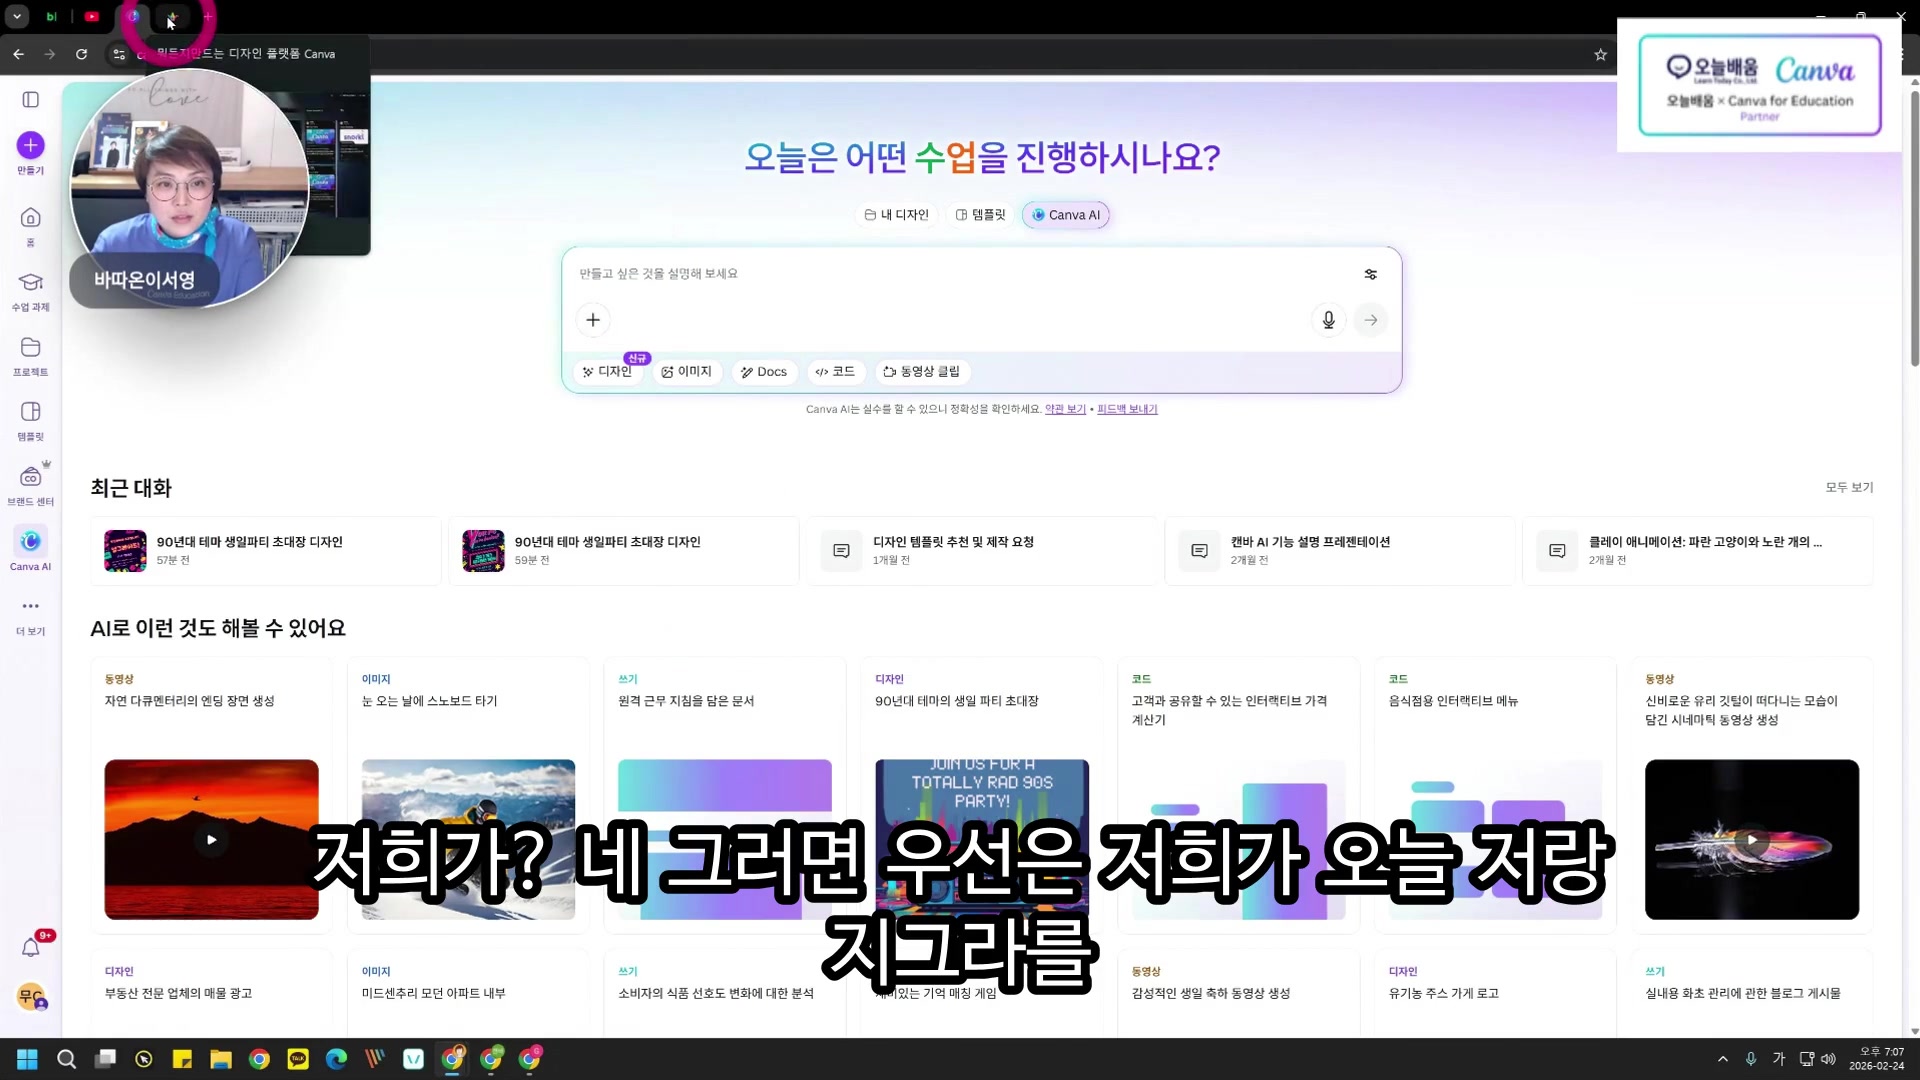Open Templates icon in left sidebar
The width and height of the screenshot is (1920, 1080).
coord(30,412)
